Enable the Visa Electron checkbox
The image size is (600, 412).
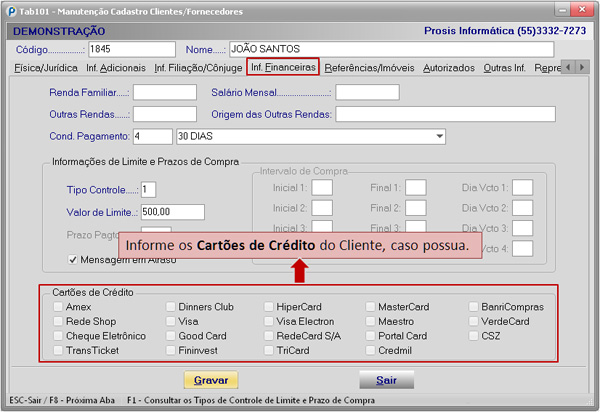[269, 321]
